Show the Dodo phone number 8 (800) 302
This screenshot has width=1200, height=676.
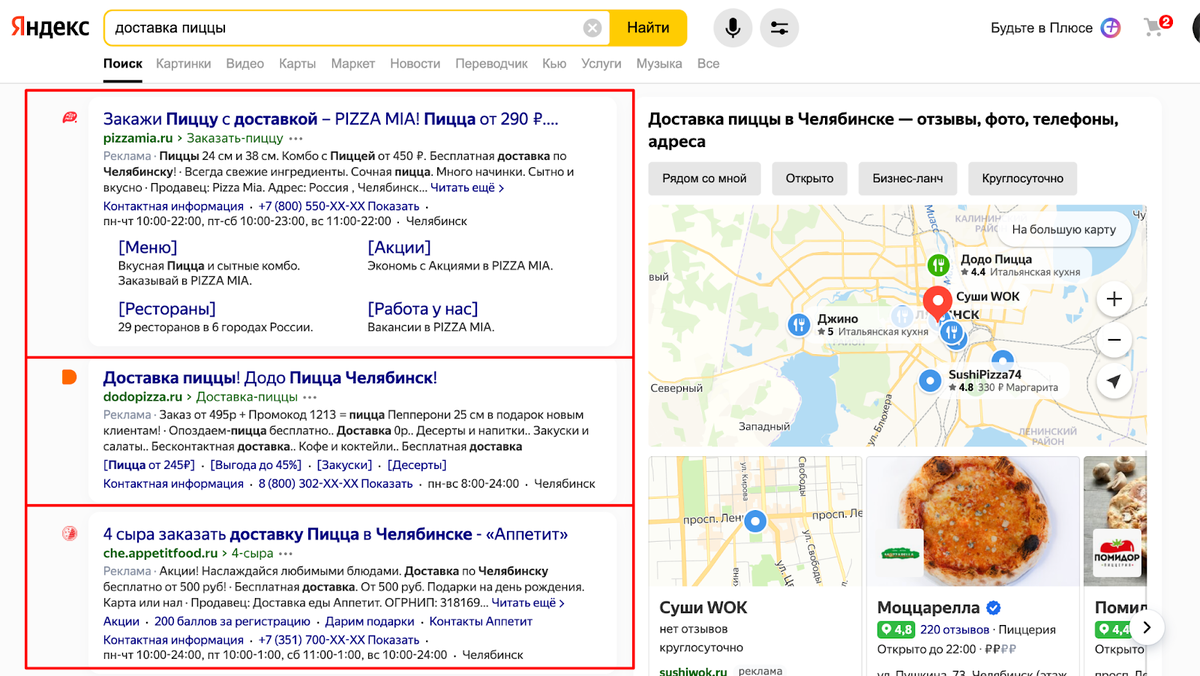(x=335, y=483)
